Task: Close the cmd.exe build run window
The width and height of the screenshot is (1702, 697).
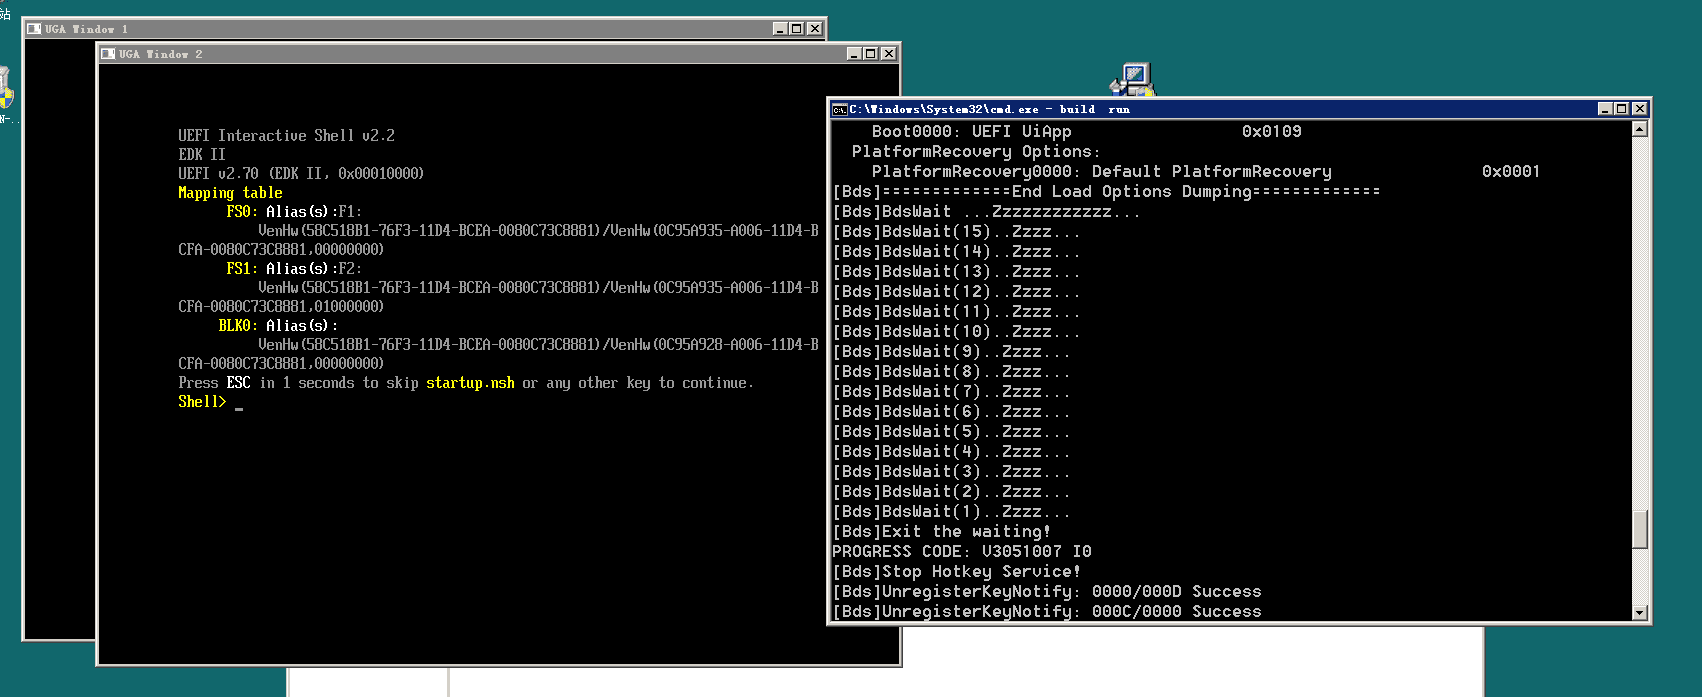Action: coord(1640,109)
